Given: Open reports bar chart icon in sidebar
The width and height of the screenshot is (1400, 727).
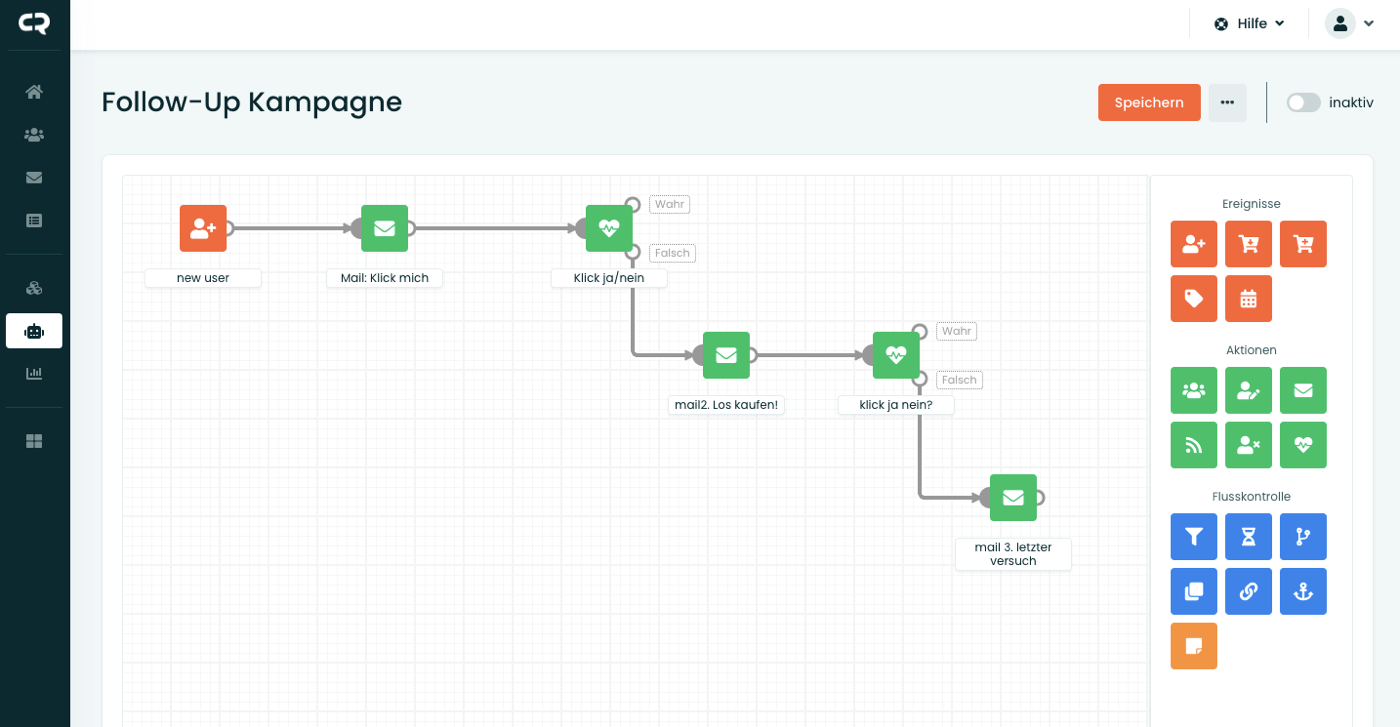Looking at the screenshot, I should (x=34, y=373).
